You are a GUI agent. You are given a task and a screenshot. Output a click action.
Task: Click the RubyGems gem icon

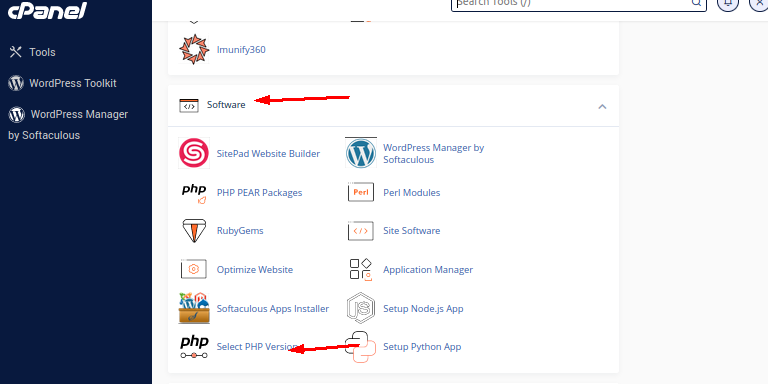(x=194, y=231)
